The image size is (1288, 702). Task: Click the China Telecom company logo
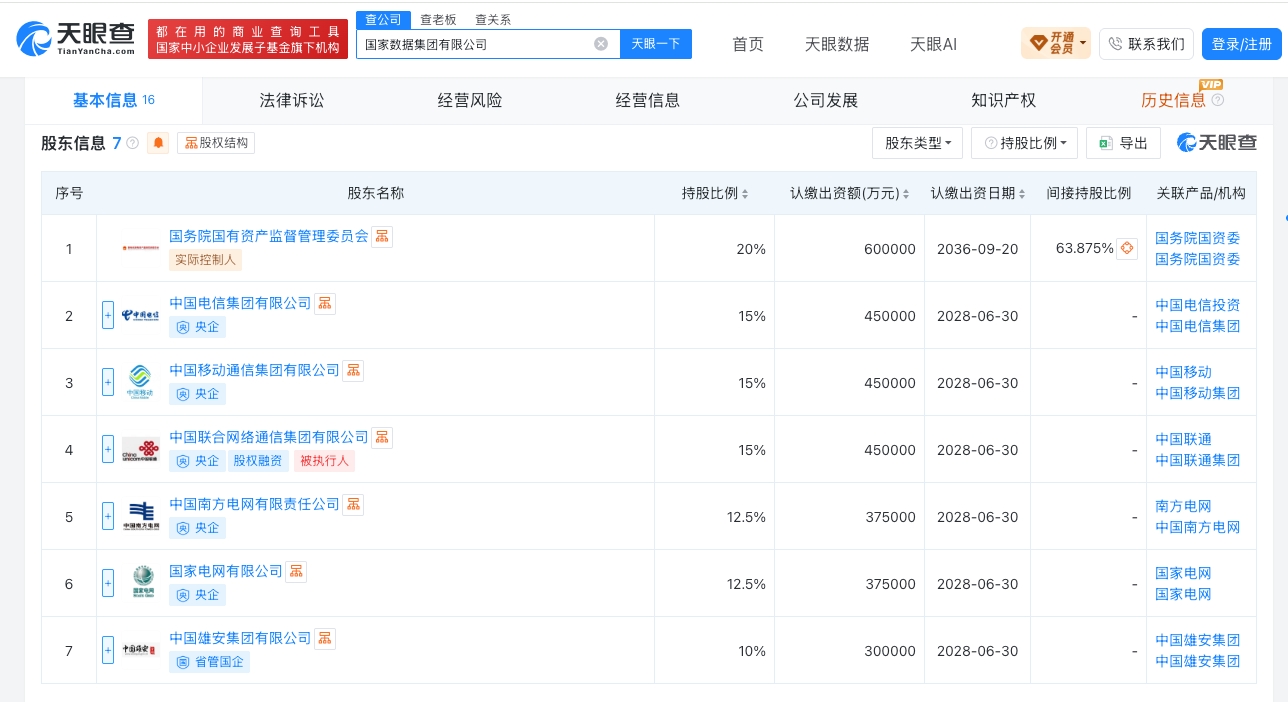[x=140, y=316]
